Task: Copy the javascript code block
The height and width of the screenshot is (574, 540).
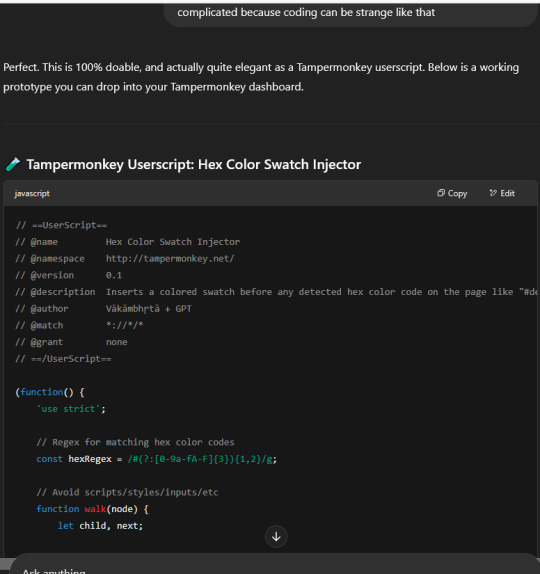Action: pos(452,193)
